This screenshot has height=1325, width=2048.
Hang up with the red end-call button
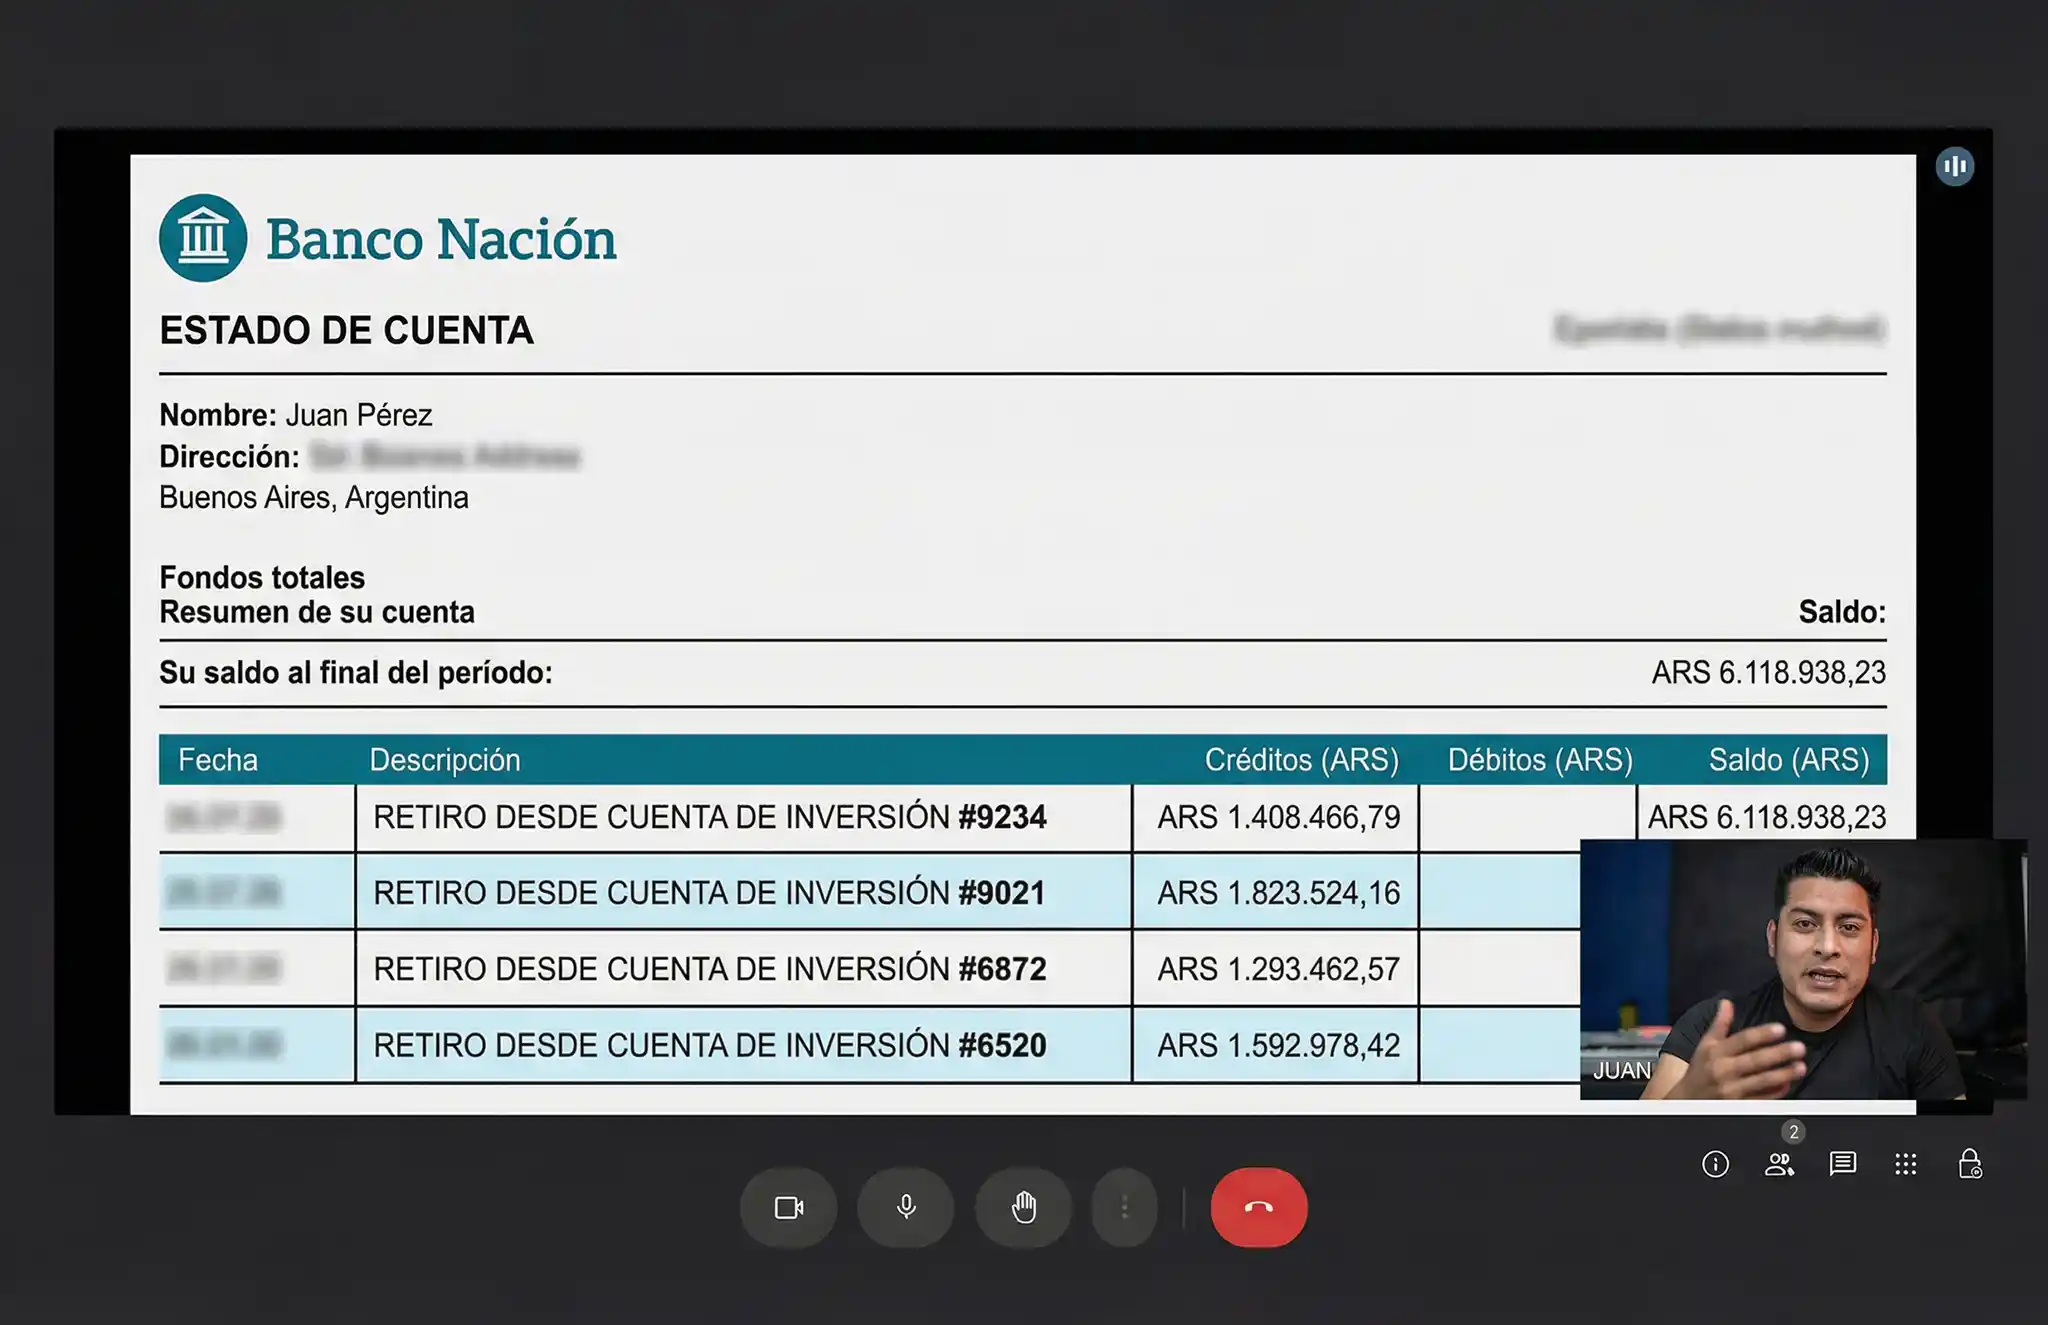click(1258, 1208)
